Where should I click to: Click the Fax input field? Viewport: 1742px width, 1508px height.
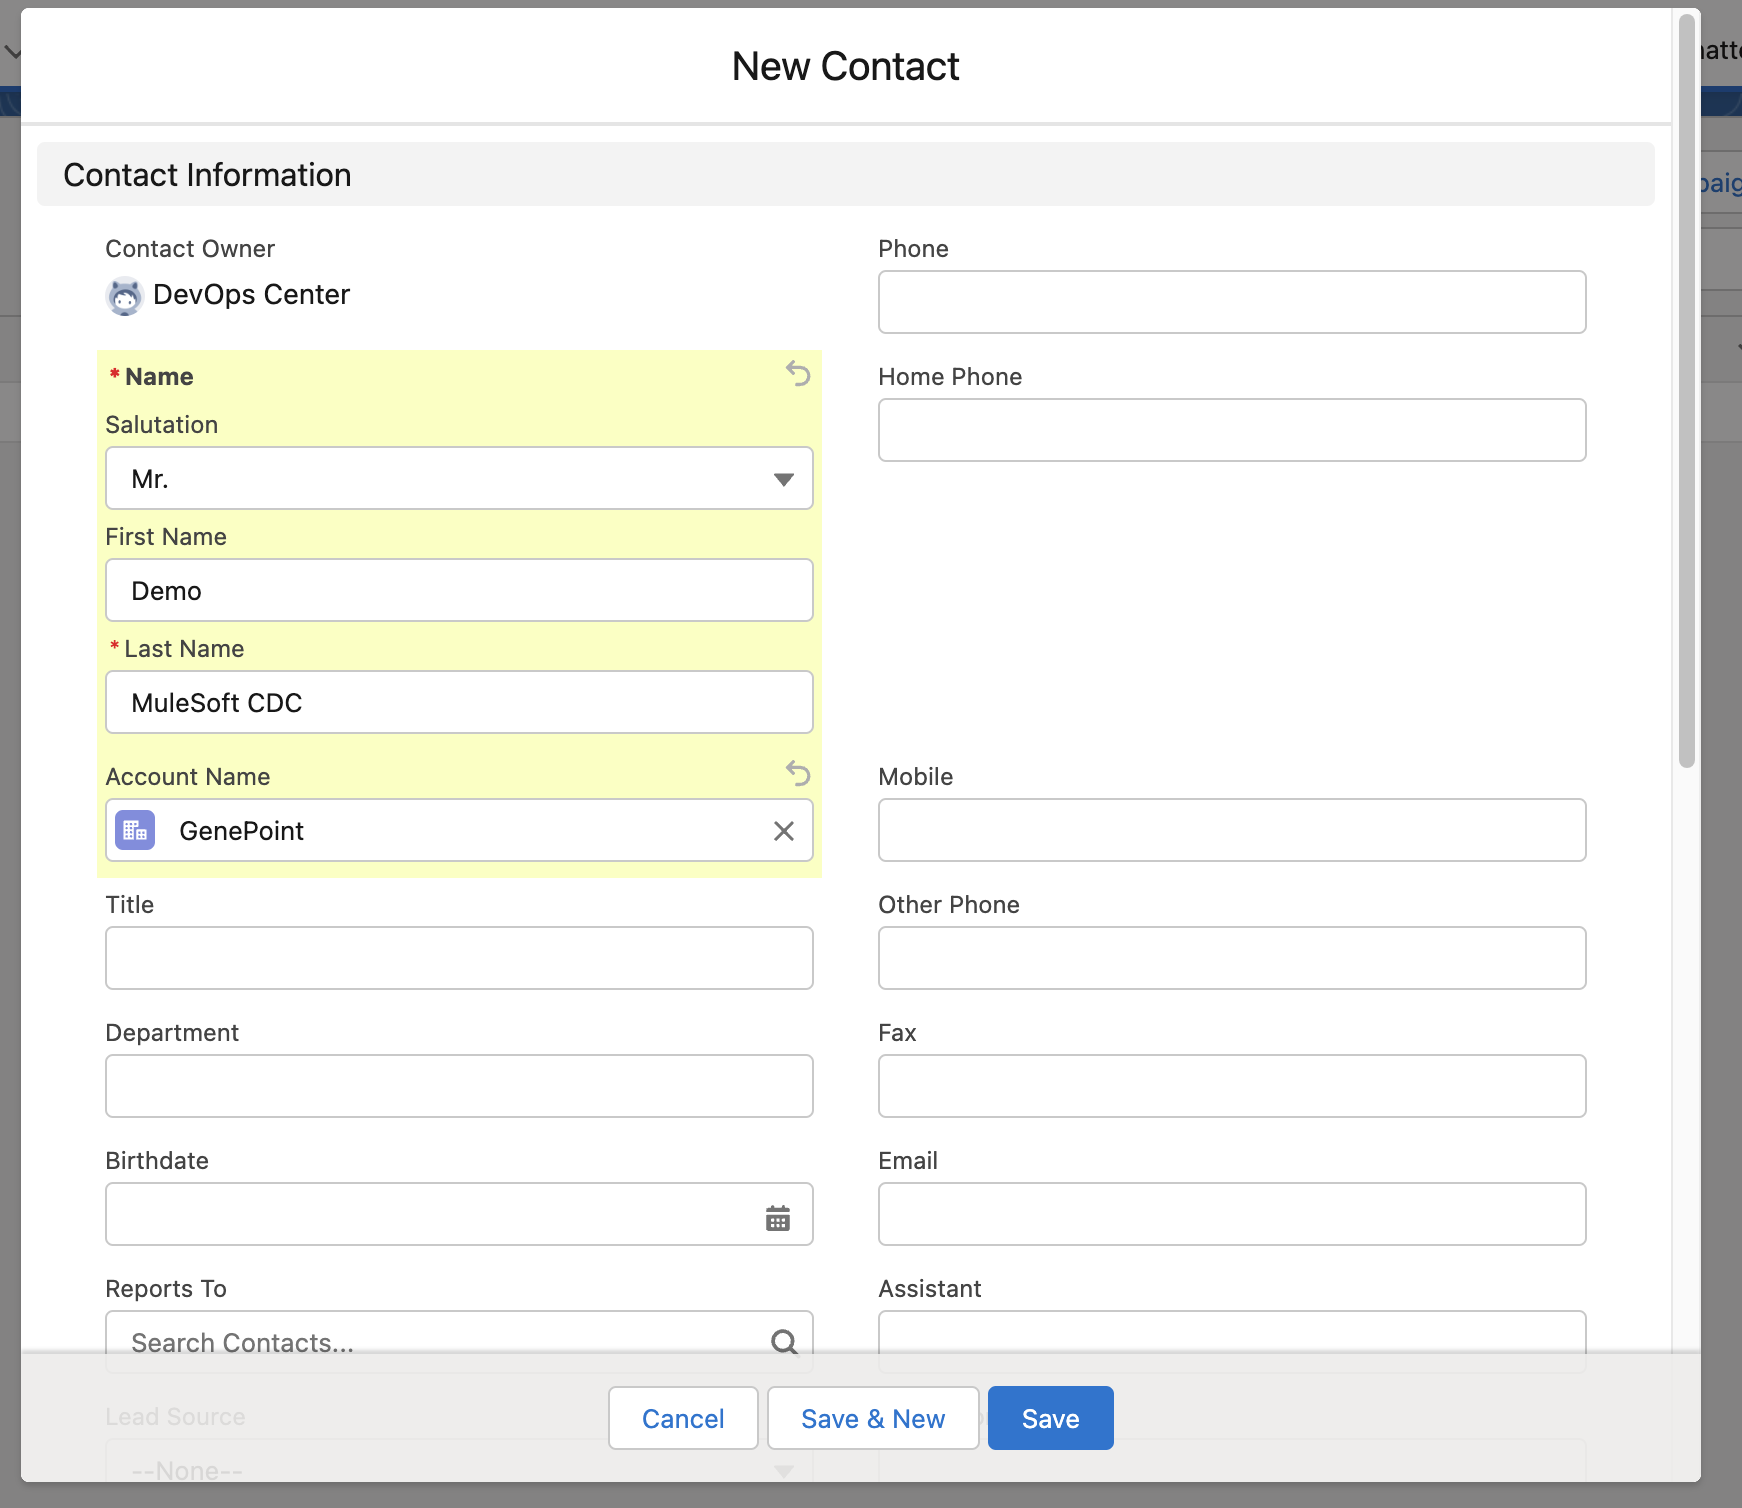tap(1232, 1086)
